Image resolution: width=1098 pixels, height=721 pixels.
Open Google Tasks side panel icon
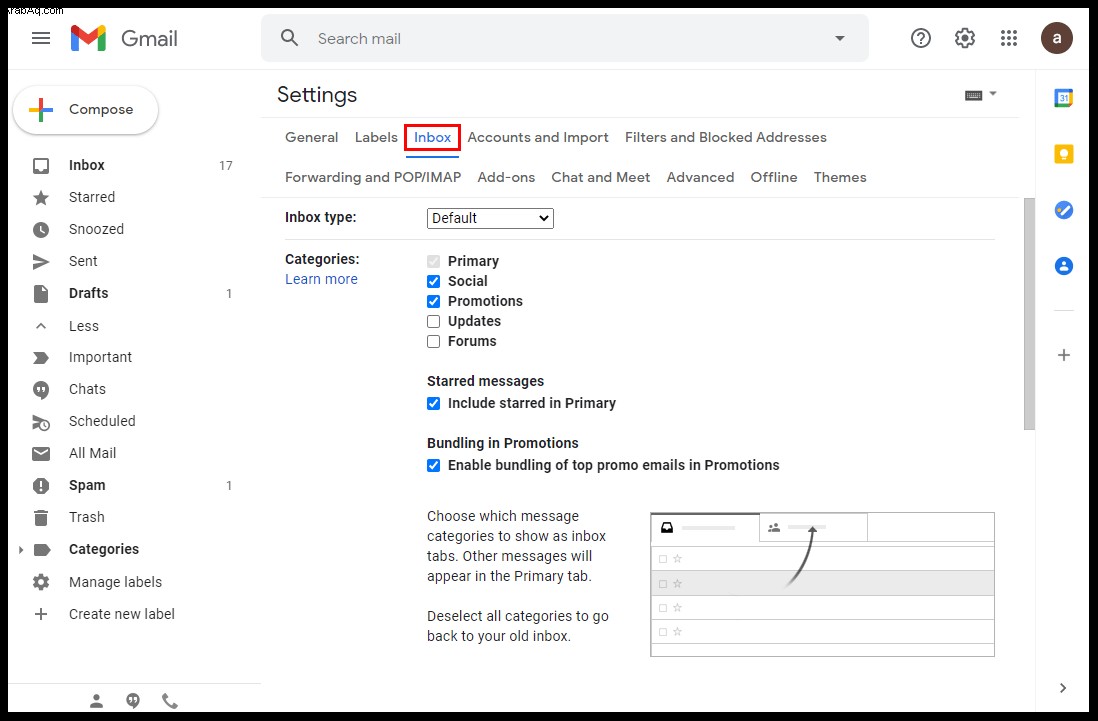click(x=1064, y=209)
